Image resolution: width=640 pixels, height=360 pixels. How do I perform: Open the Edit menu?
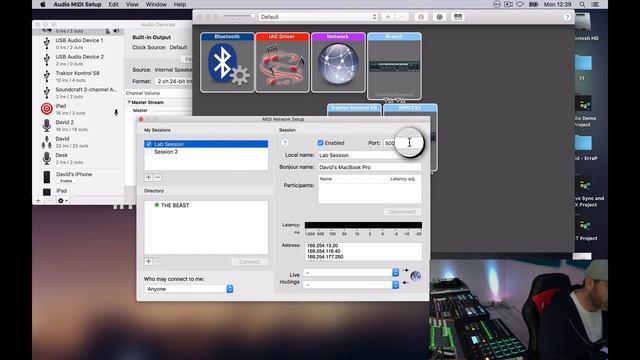click(113, 4)
